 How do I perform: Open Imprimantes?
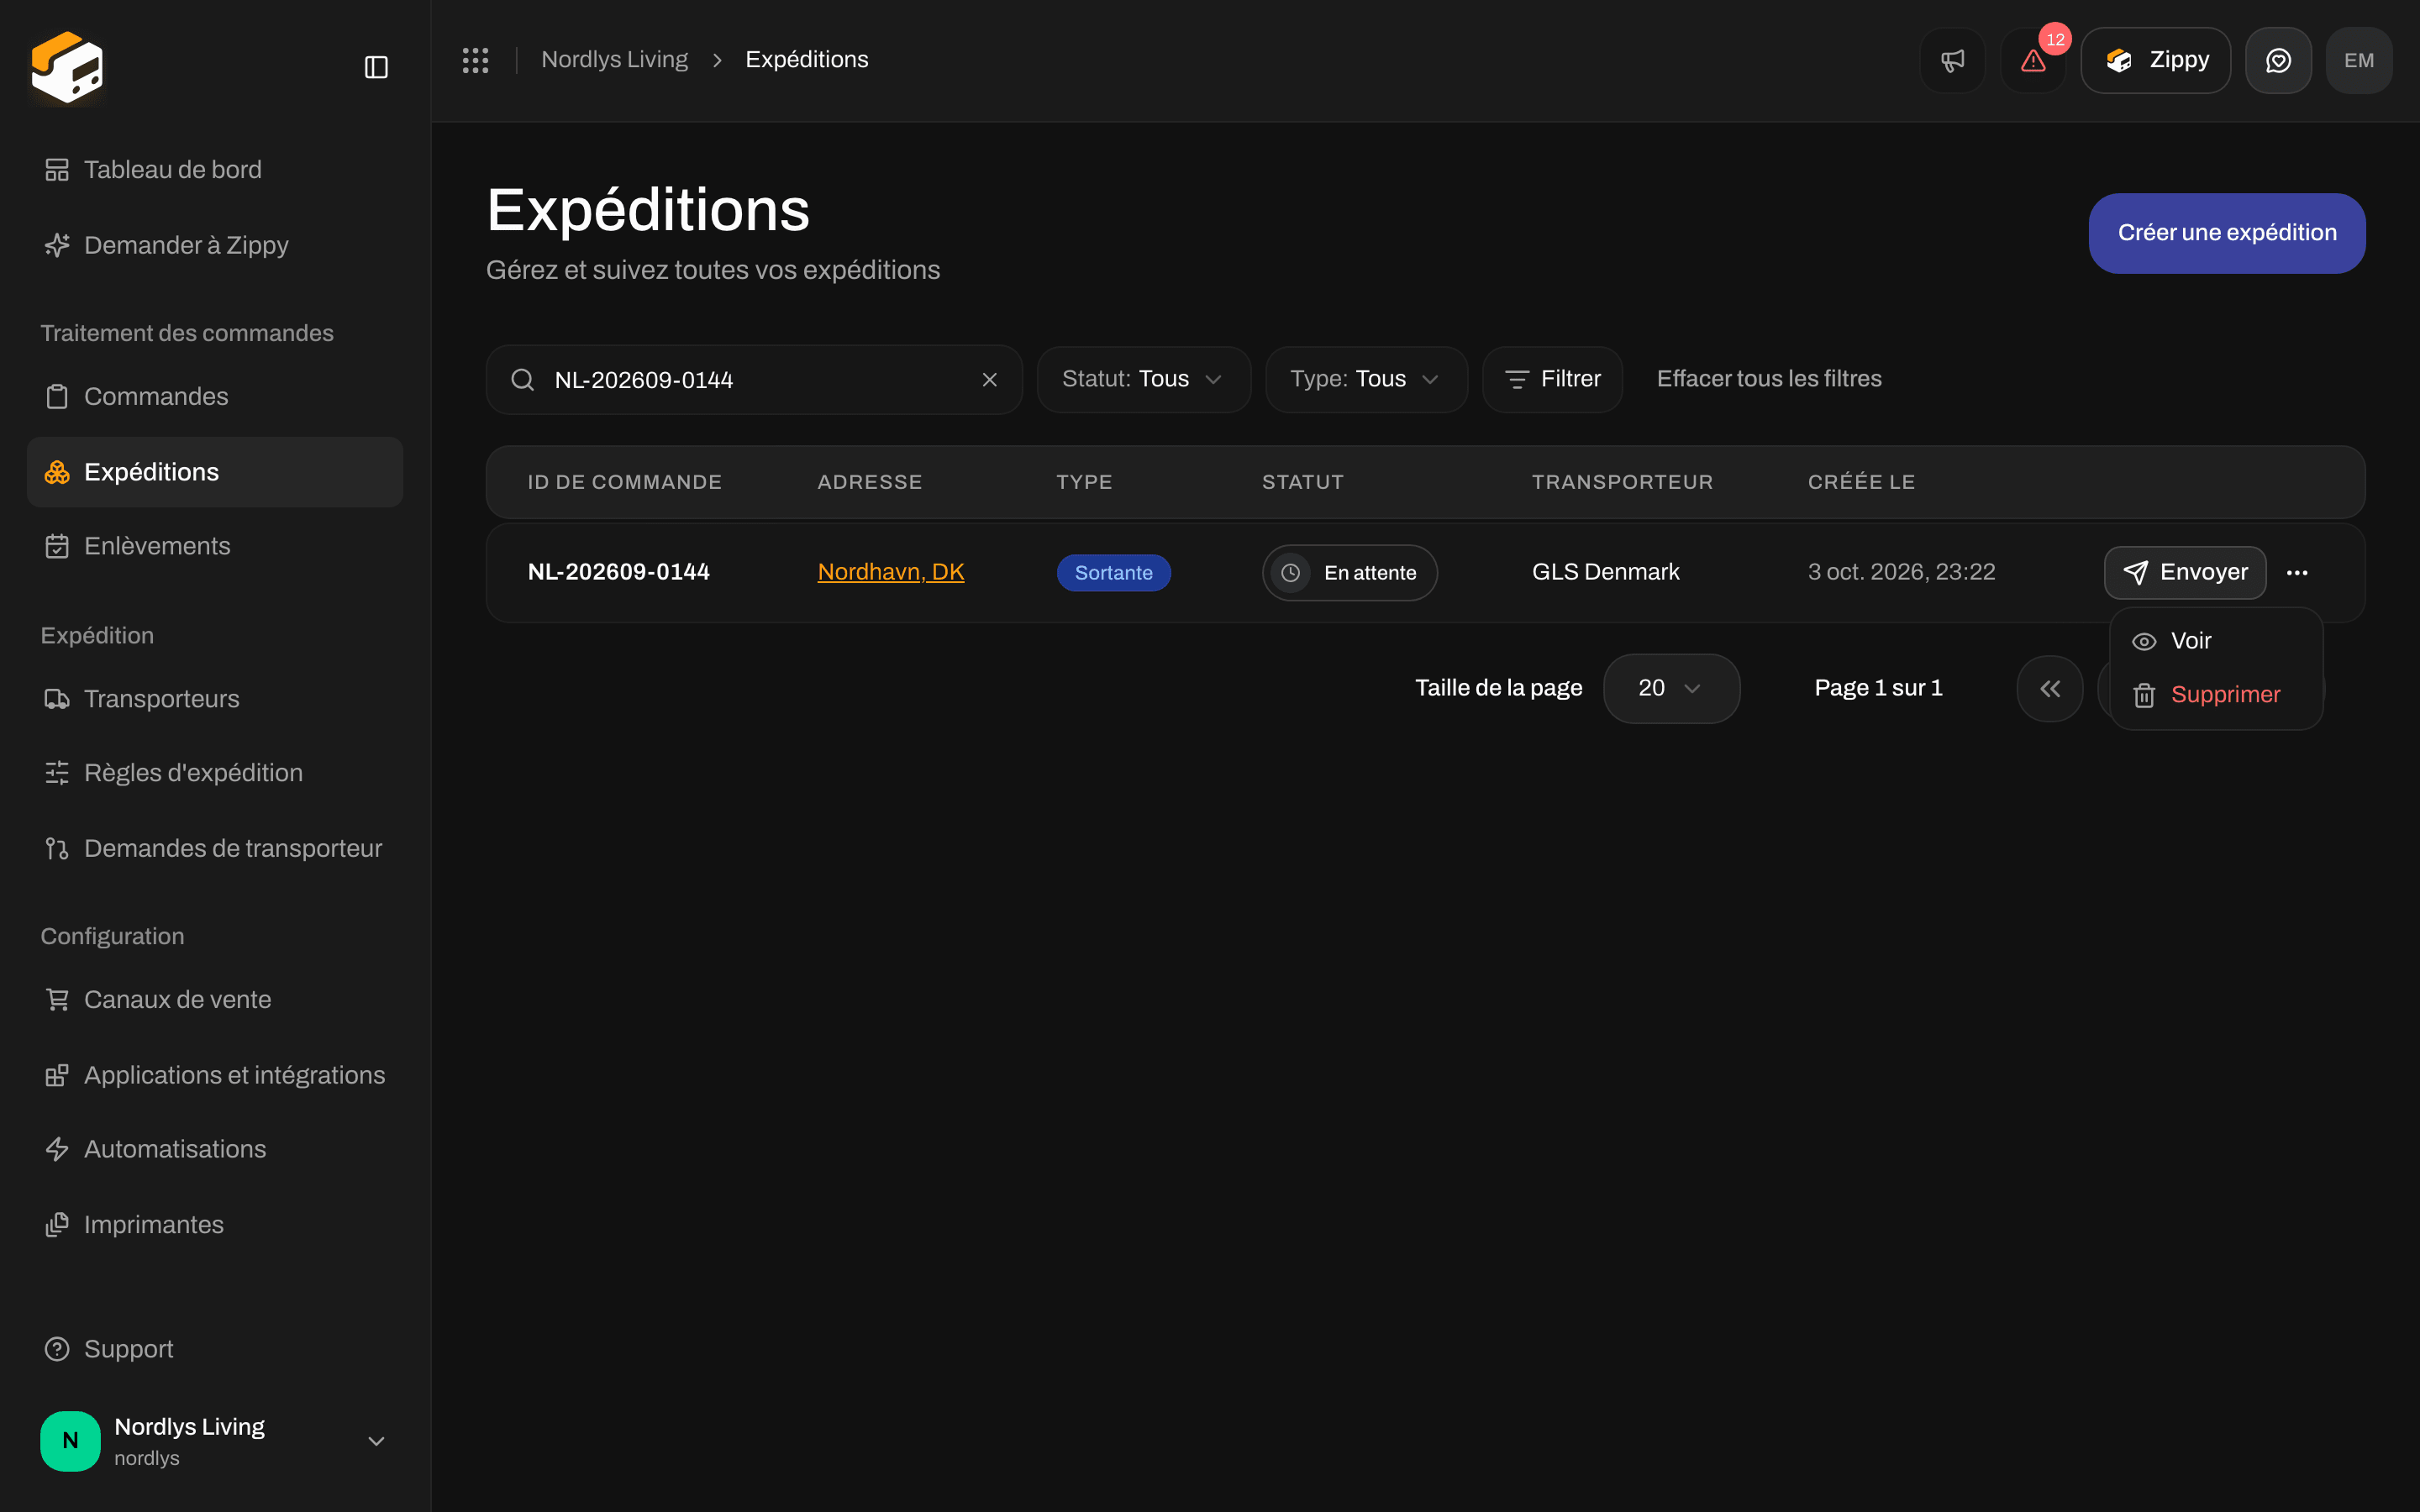(215, 1225)
